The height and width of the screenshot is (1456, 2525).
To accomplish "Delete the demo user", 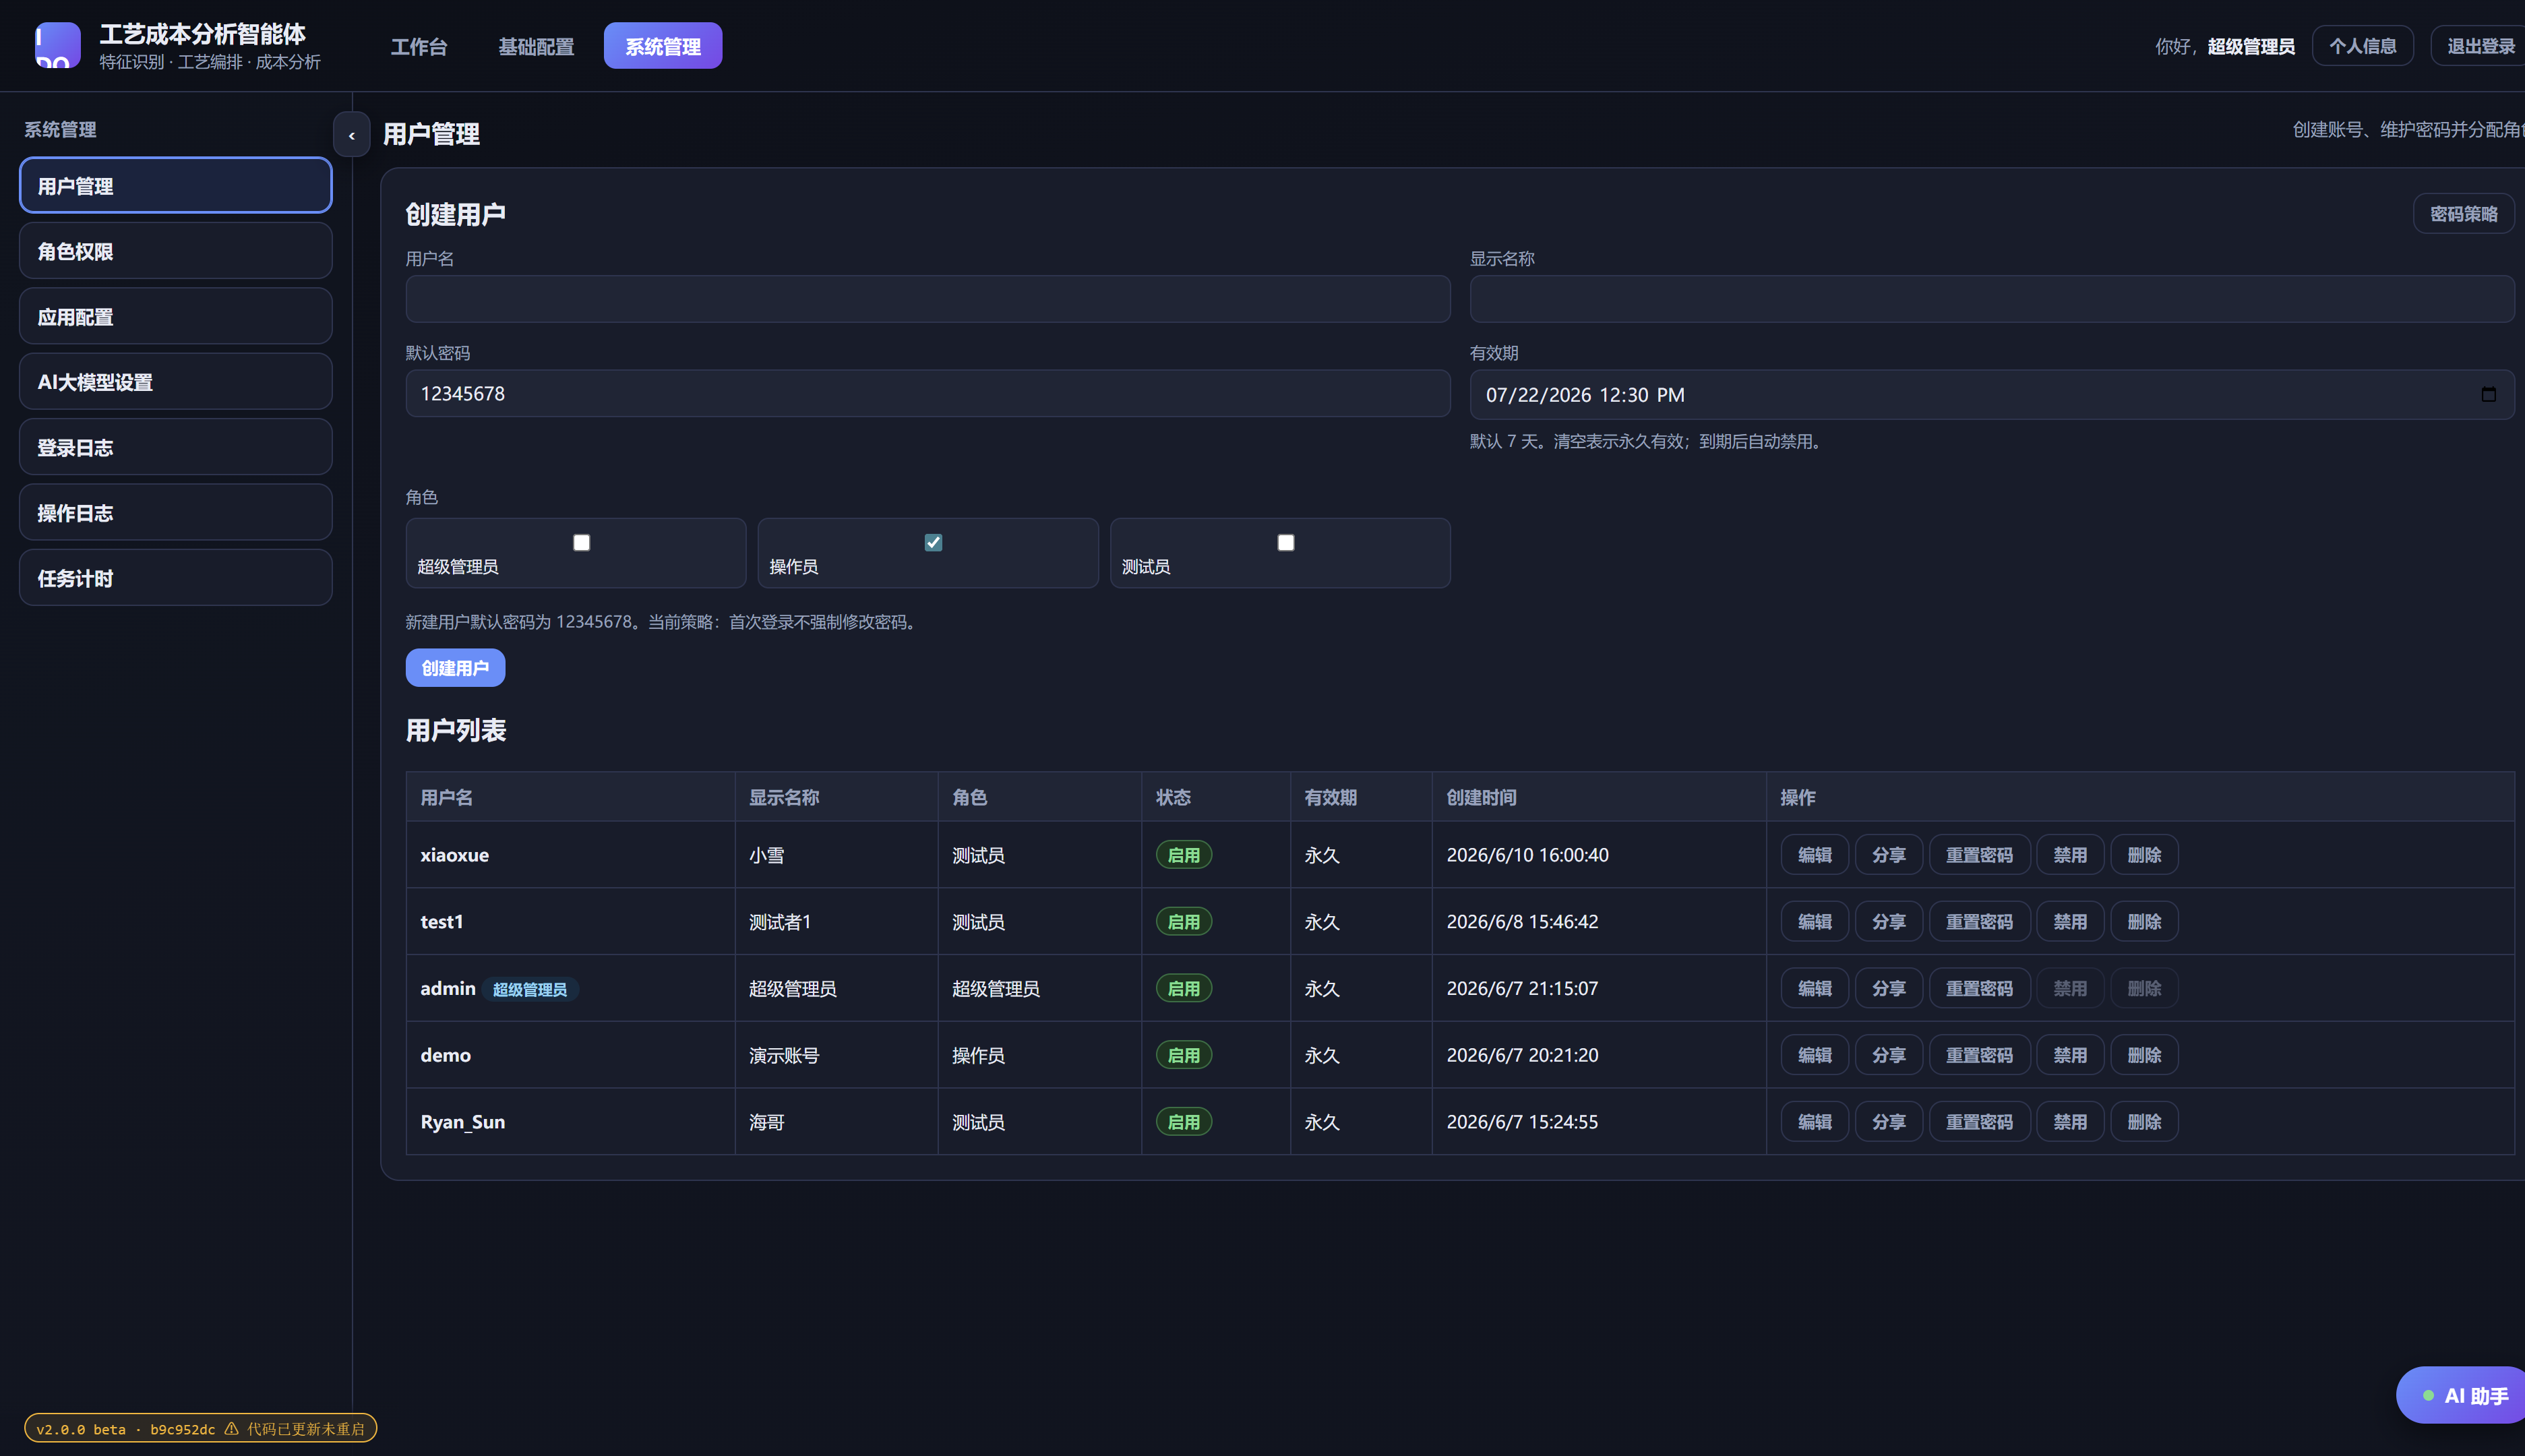I will tap(2144, 1055).
